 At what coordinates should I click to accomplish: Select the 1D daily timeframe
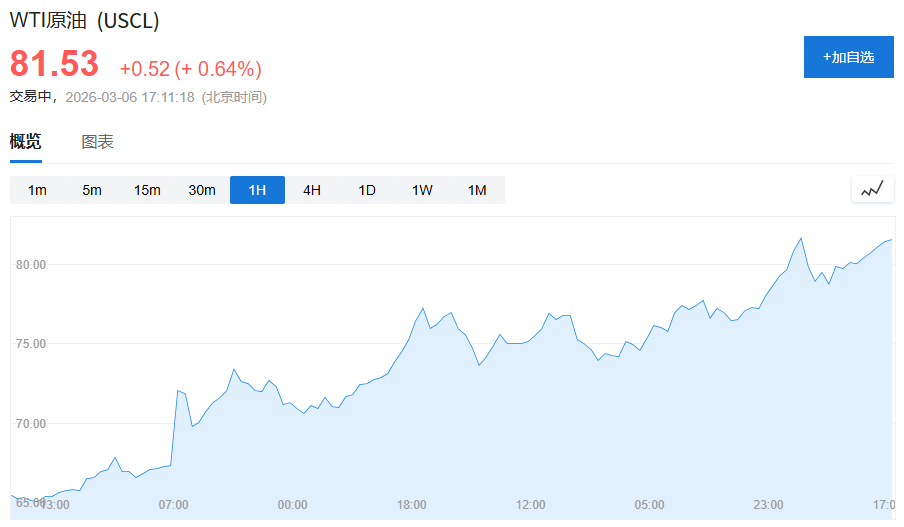click(367, 190)
